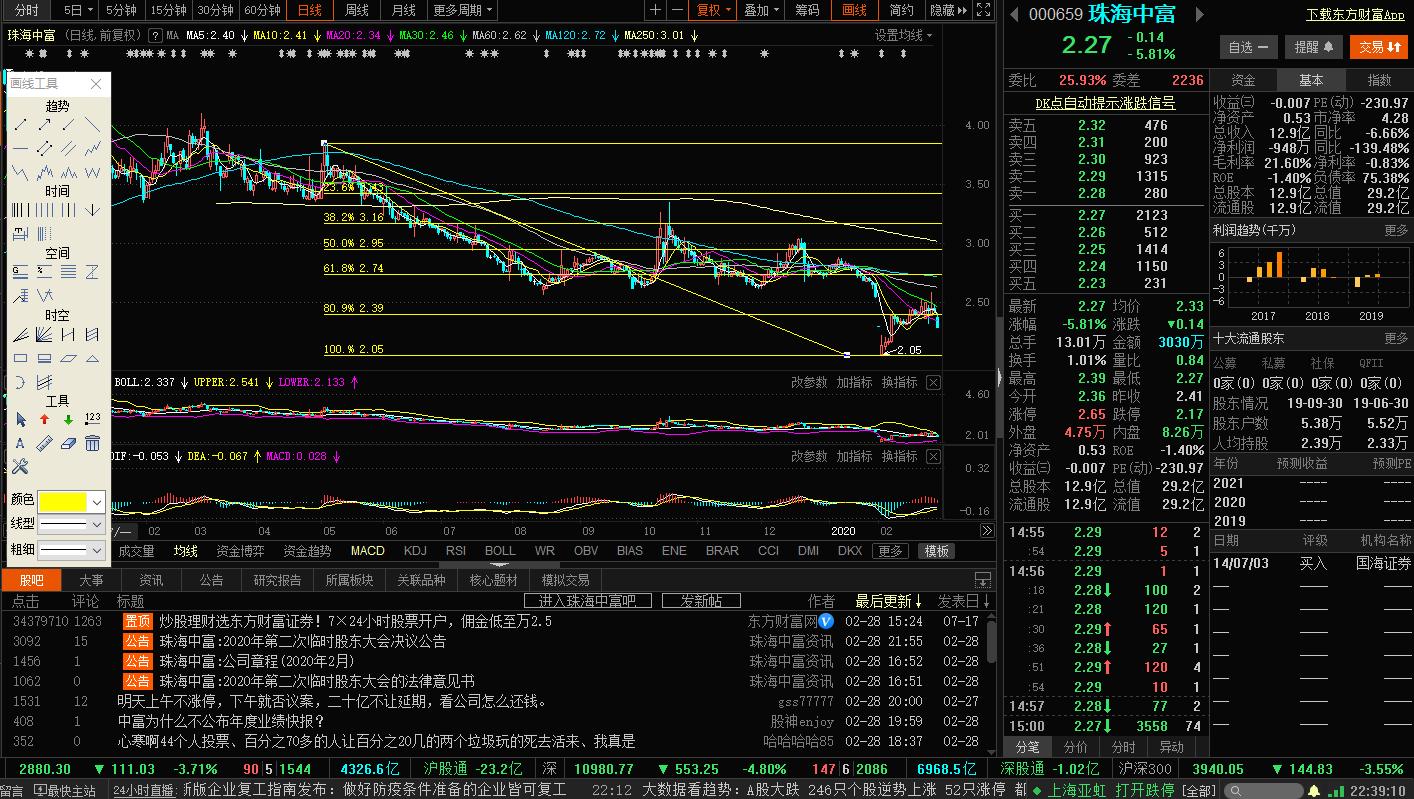This screenshot has width=1414, height=799.
Task: Select the red up-arrow marker tool
Action: pyautogui.click(x=44, y=418)
